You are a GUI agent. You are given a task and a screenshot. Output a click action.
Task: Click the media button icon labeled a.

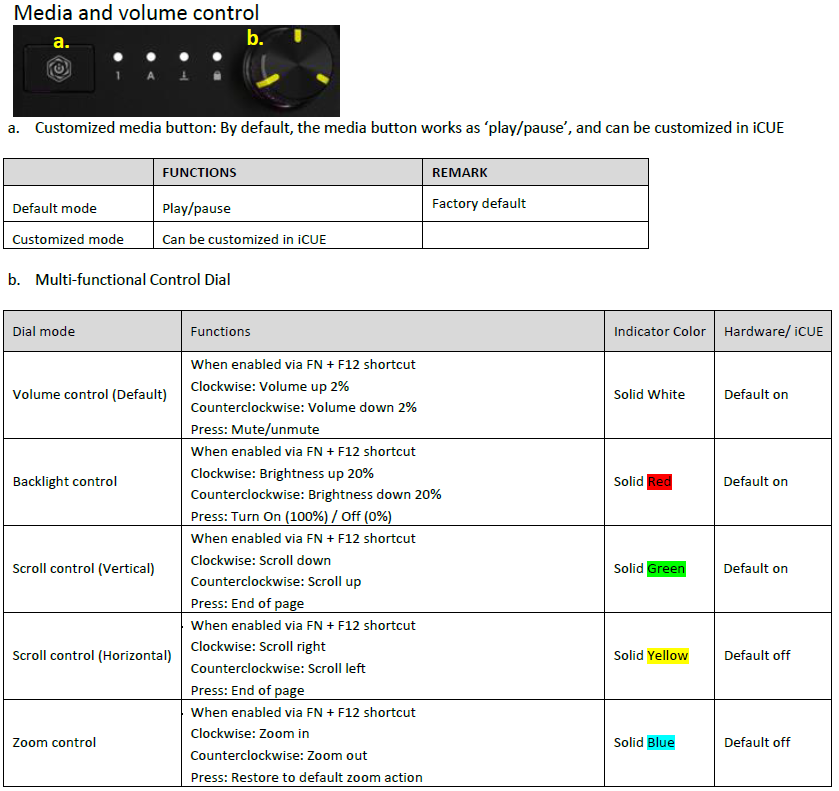59,69
